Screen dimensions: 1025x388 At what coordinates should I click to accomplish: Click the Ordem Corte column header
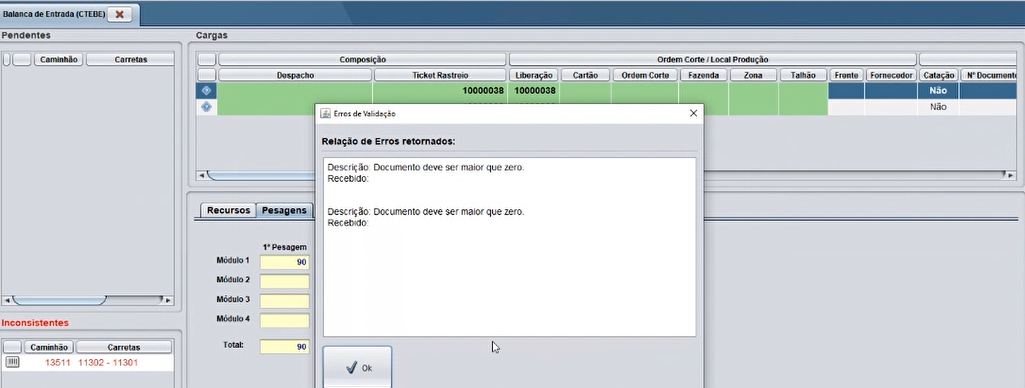tap(645, 75)
